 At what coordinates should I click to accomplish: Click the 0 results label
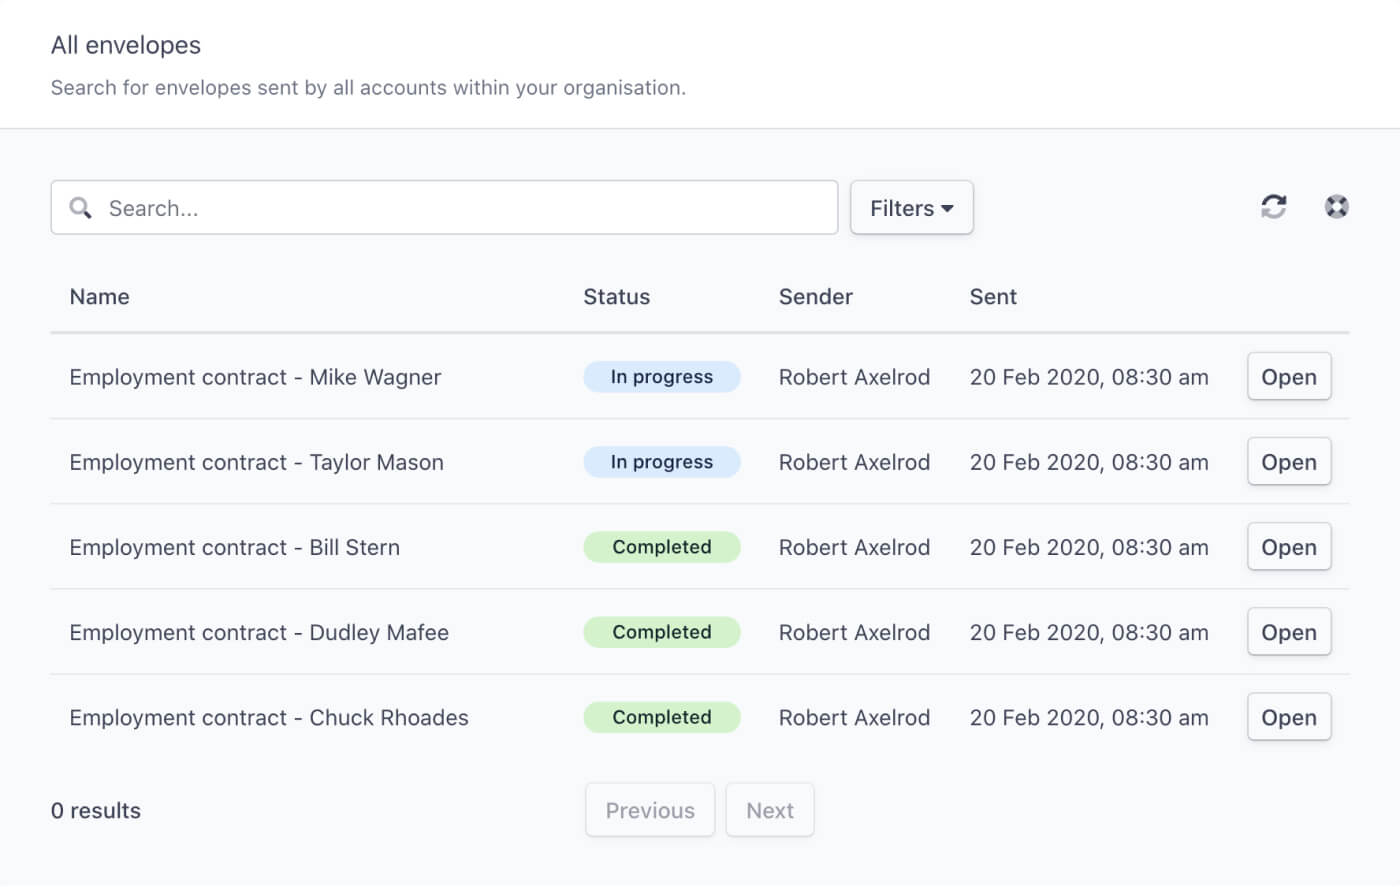[95, 810]
